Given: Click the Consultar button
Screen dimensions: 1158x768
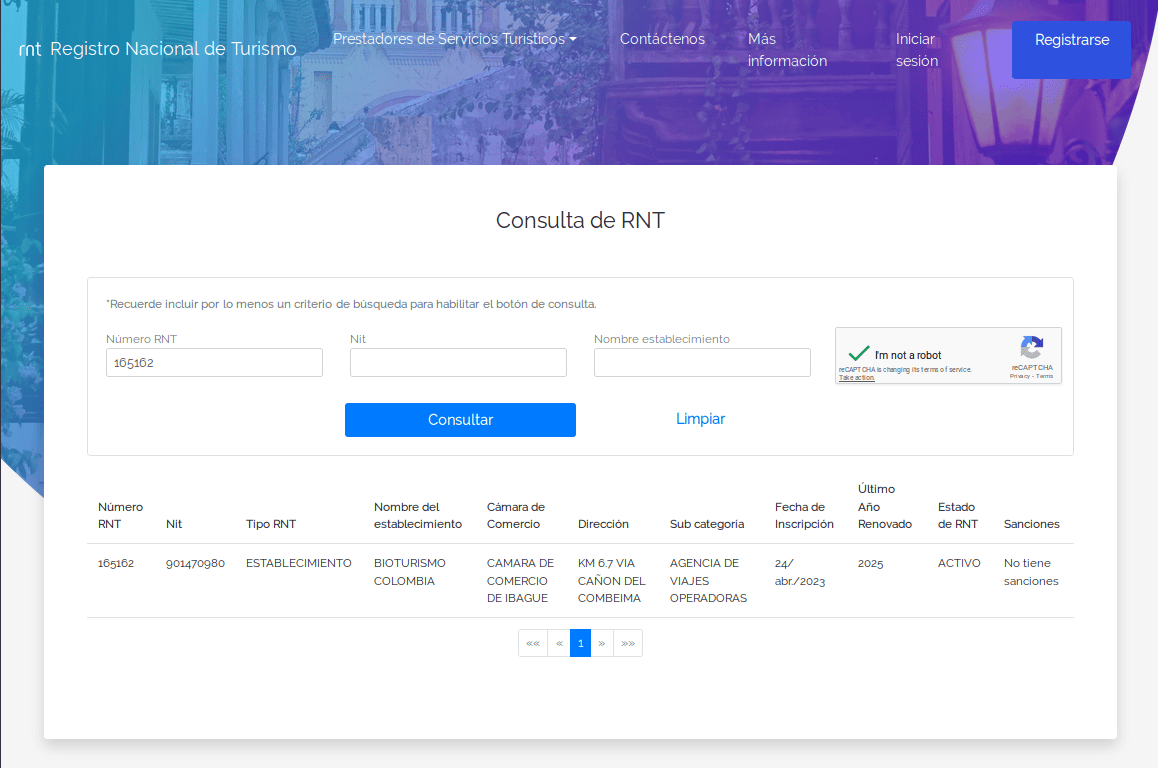Looking at the screenshot, I should click(460, 420).
